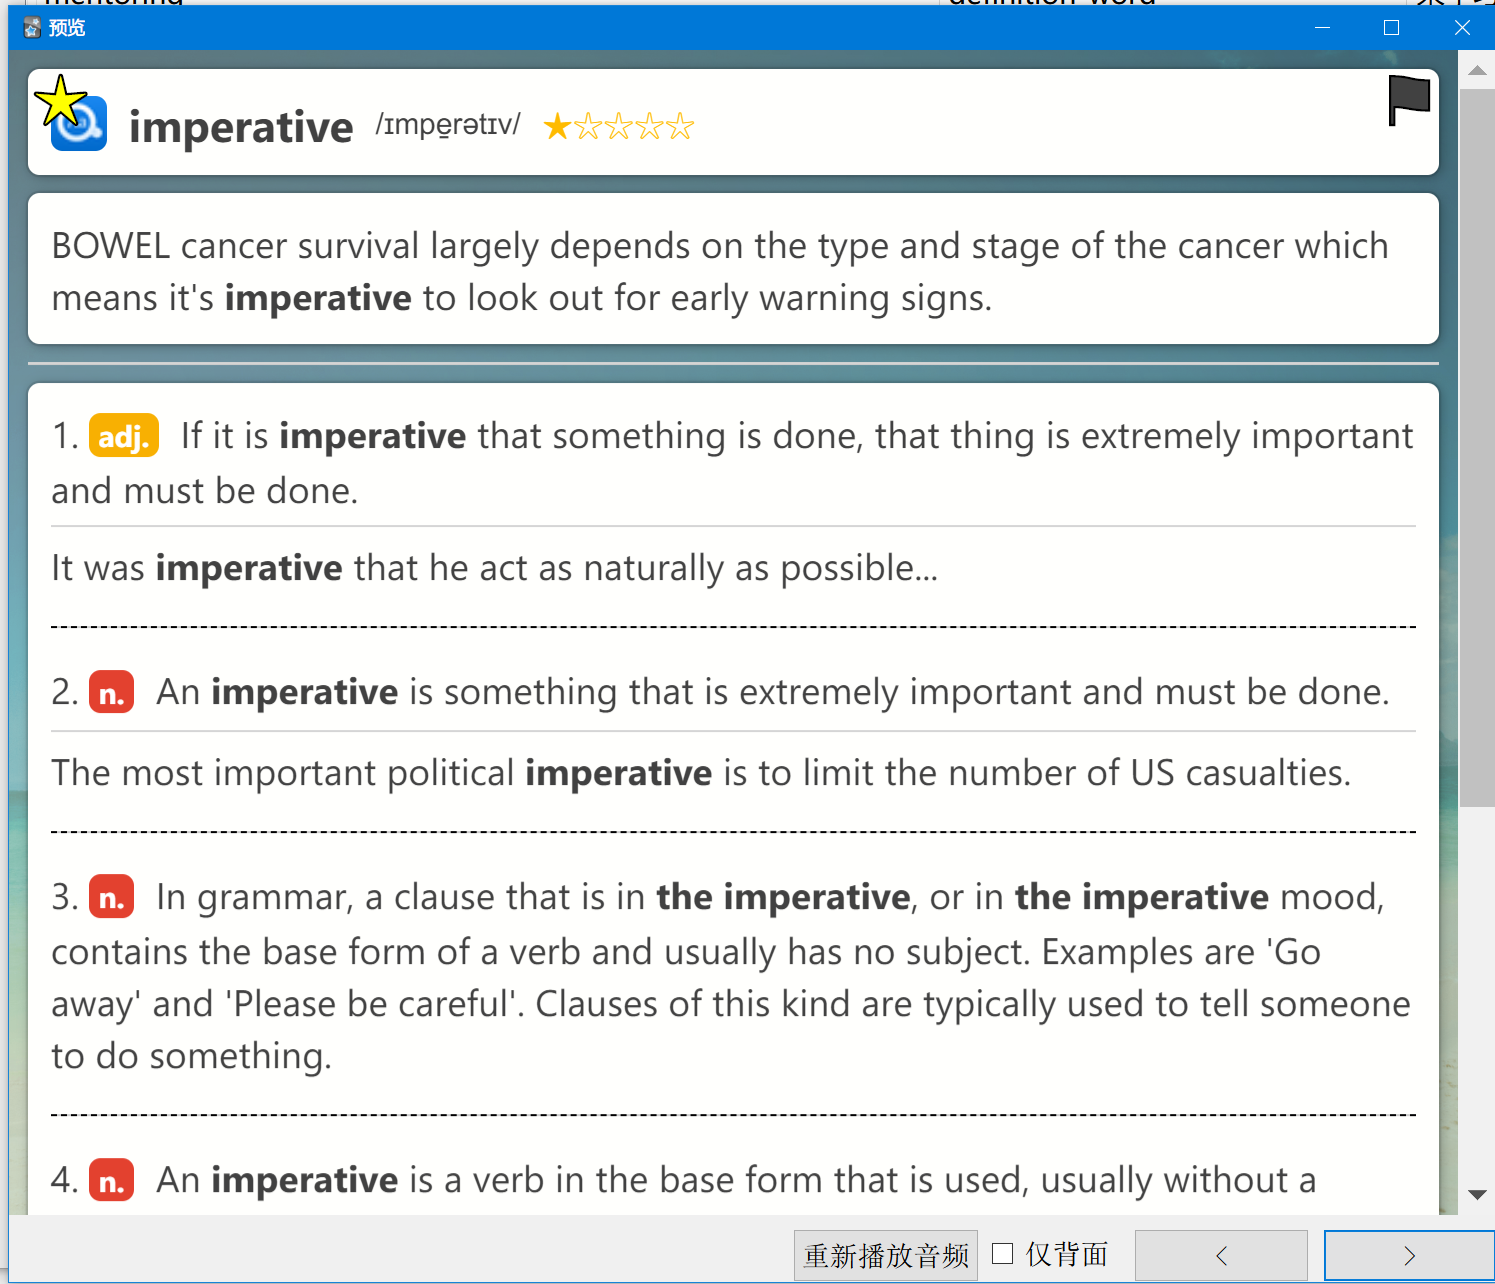Click the scrollbar down arrow
This screenshot has width=1495, height=1284.
(x=1477, y=1195)
